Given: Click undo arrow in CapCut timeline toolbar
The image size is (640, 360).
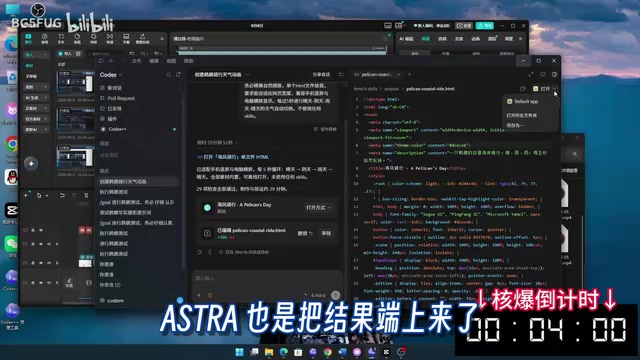Looking at the screenshot, I should click(x=62, y=196).
